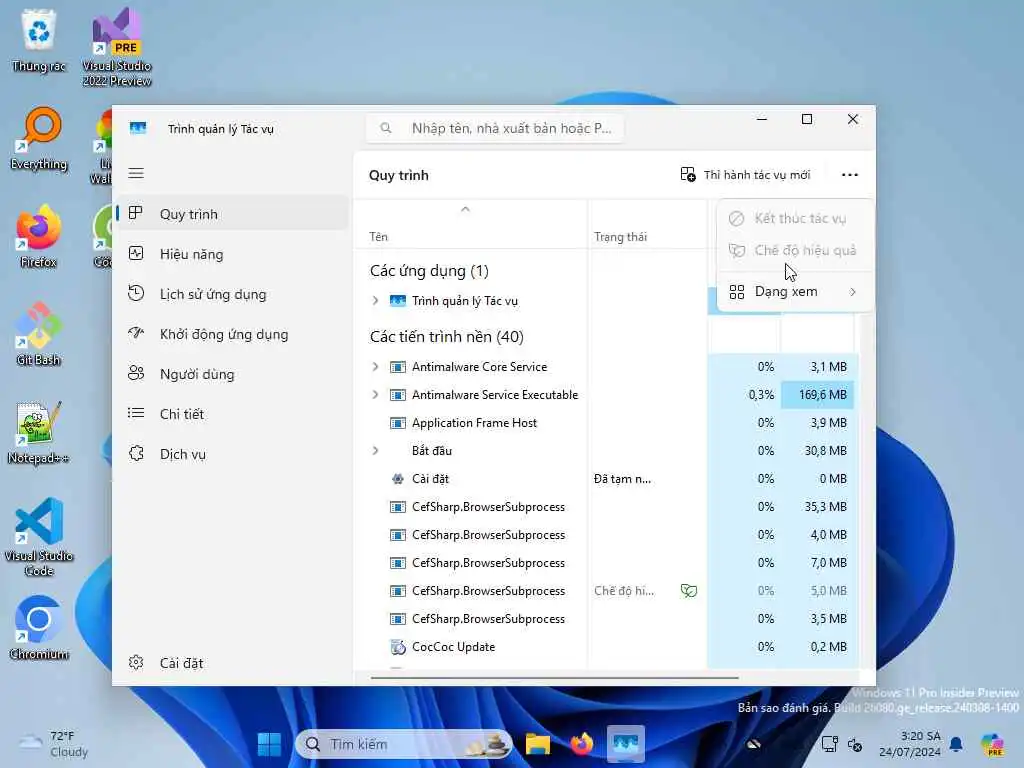Image resolution: width=1024 pixels, height=768 pixels.
Task: Open the Git Bash desktop shortcut
Action: click(x=39, y=334)
